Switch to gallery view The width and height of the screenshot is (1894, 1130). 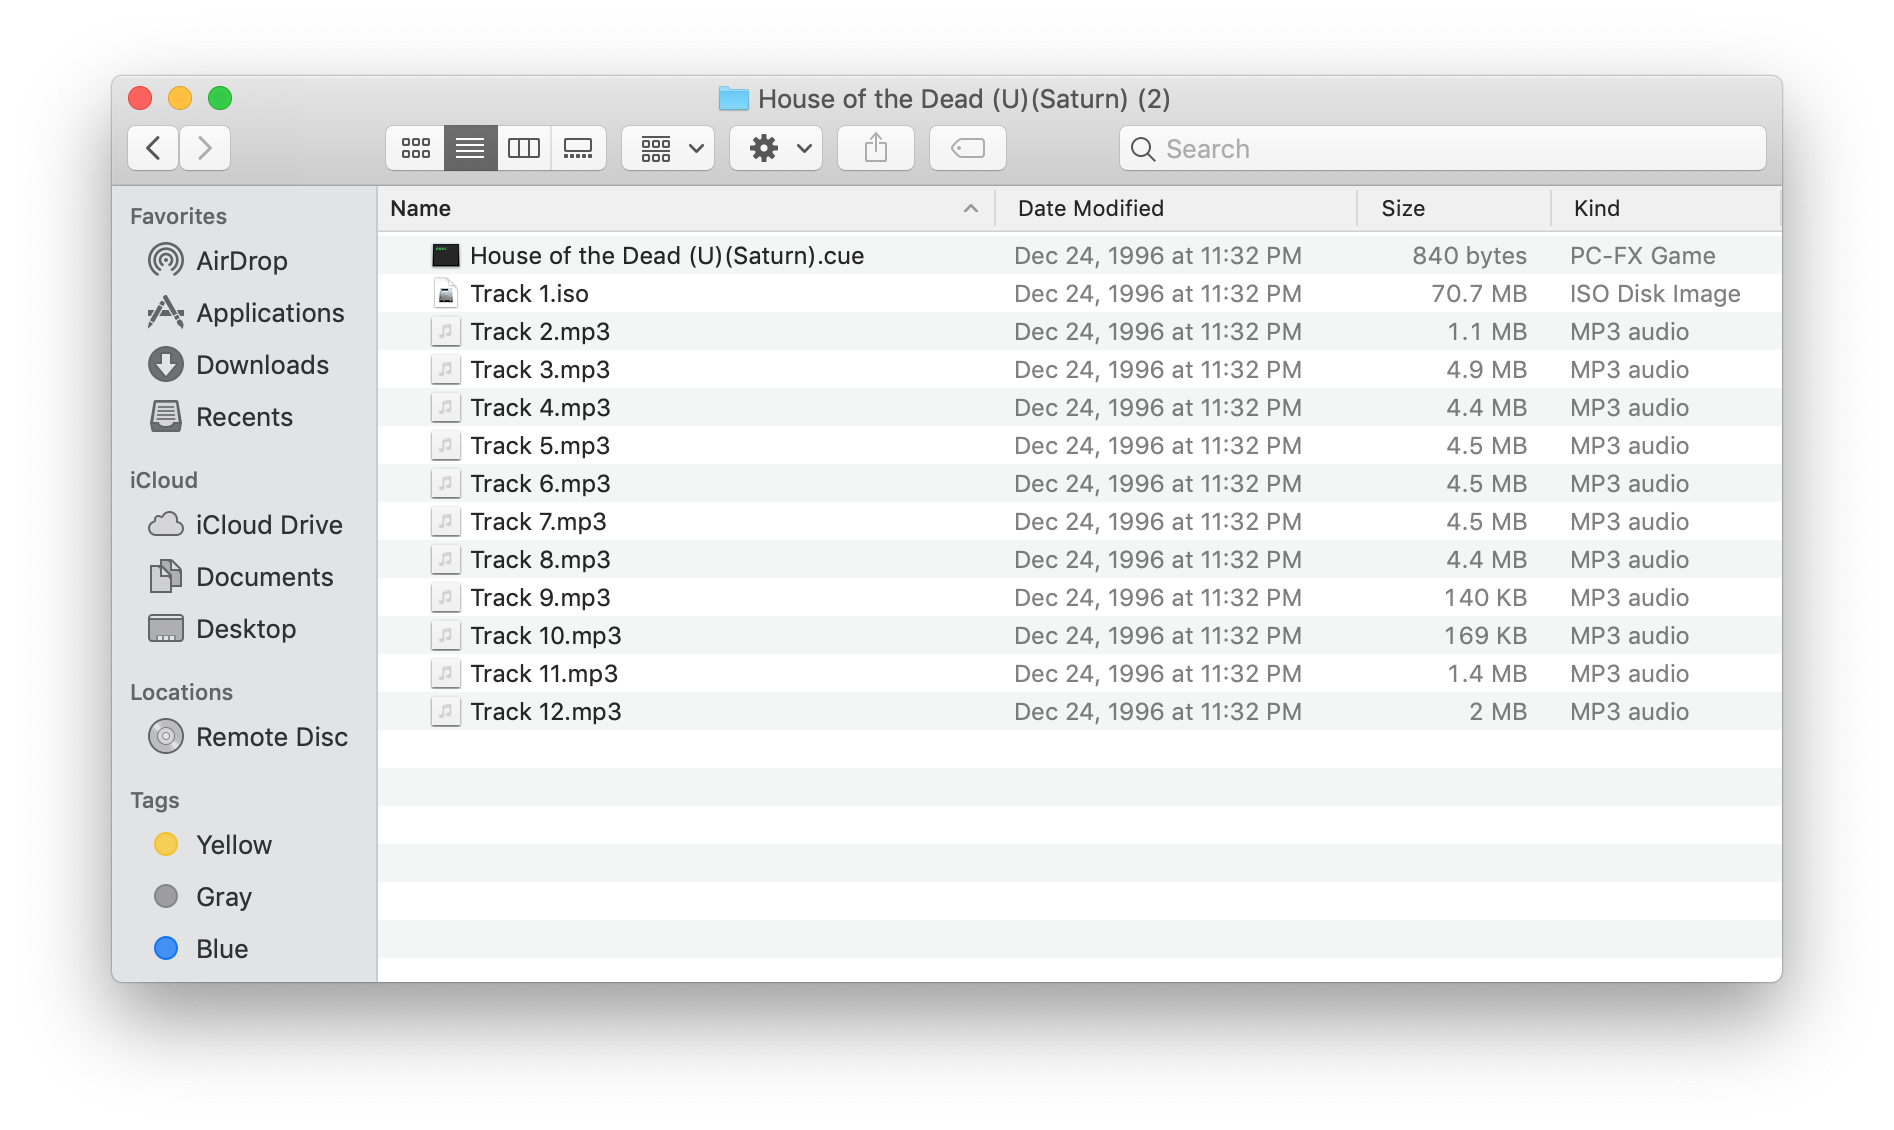579,147
